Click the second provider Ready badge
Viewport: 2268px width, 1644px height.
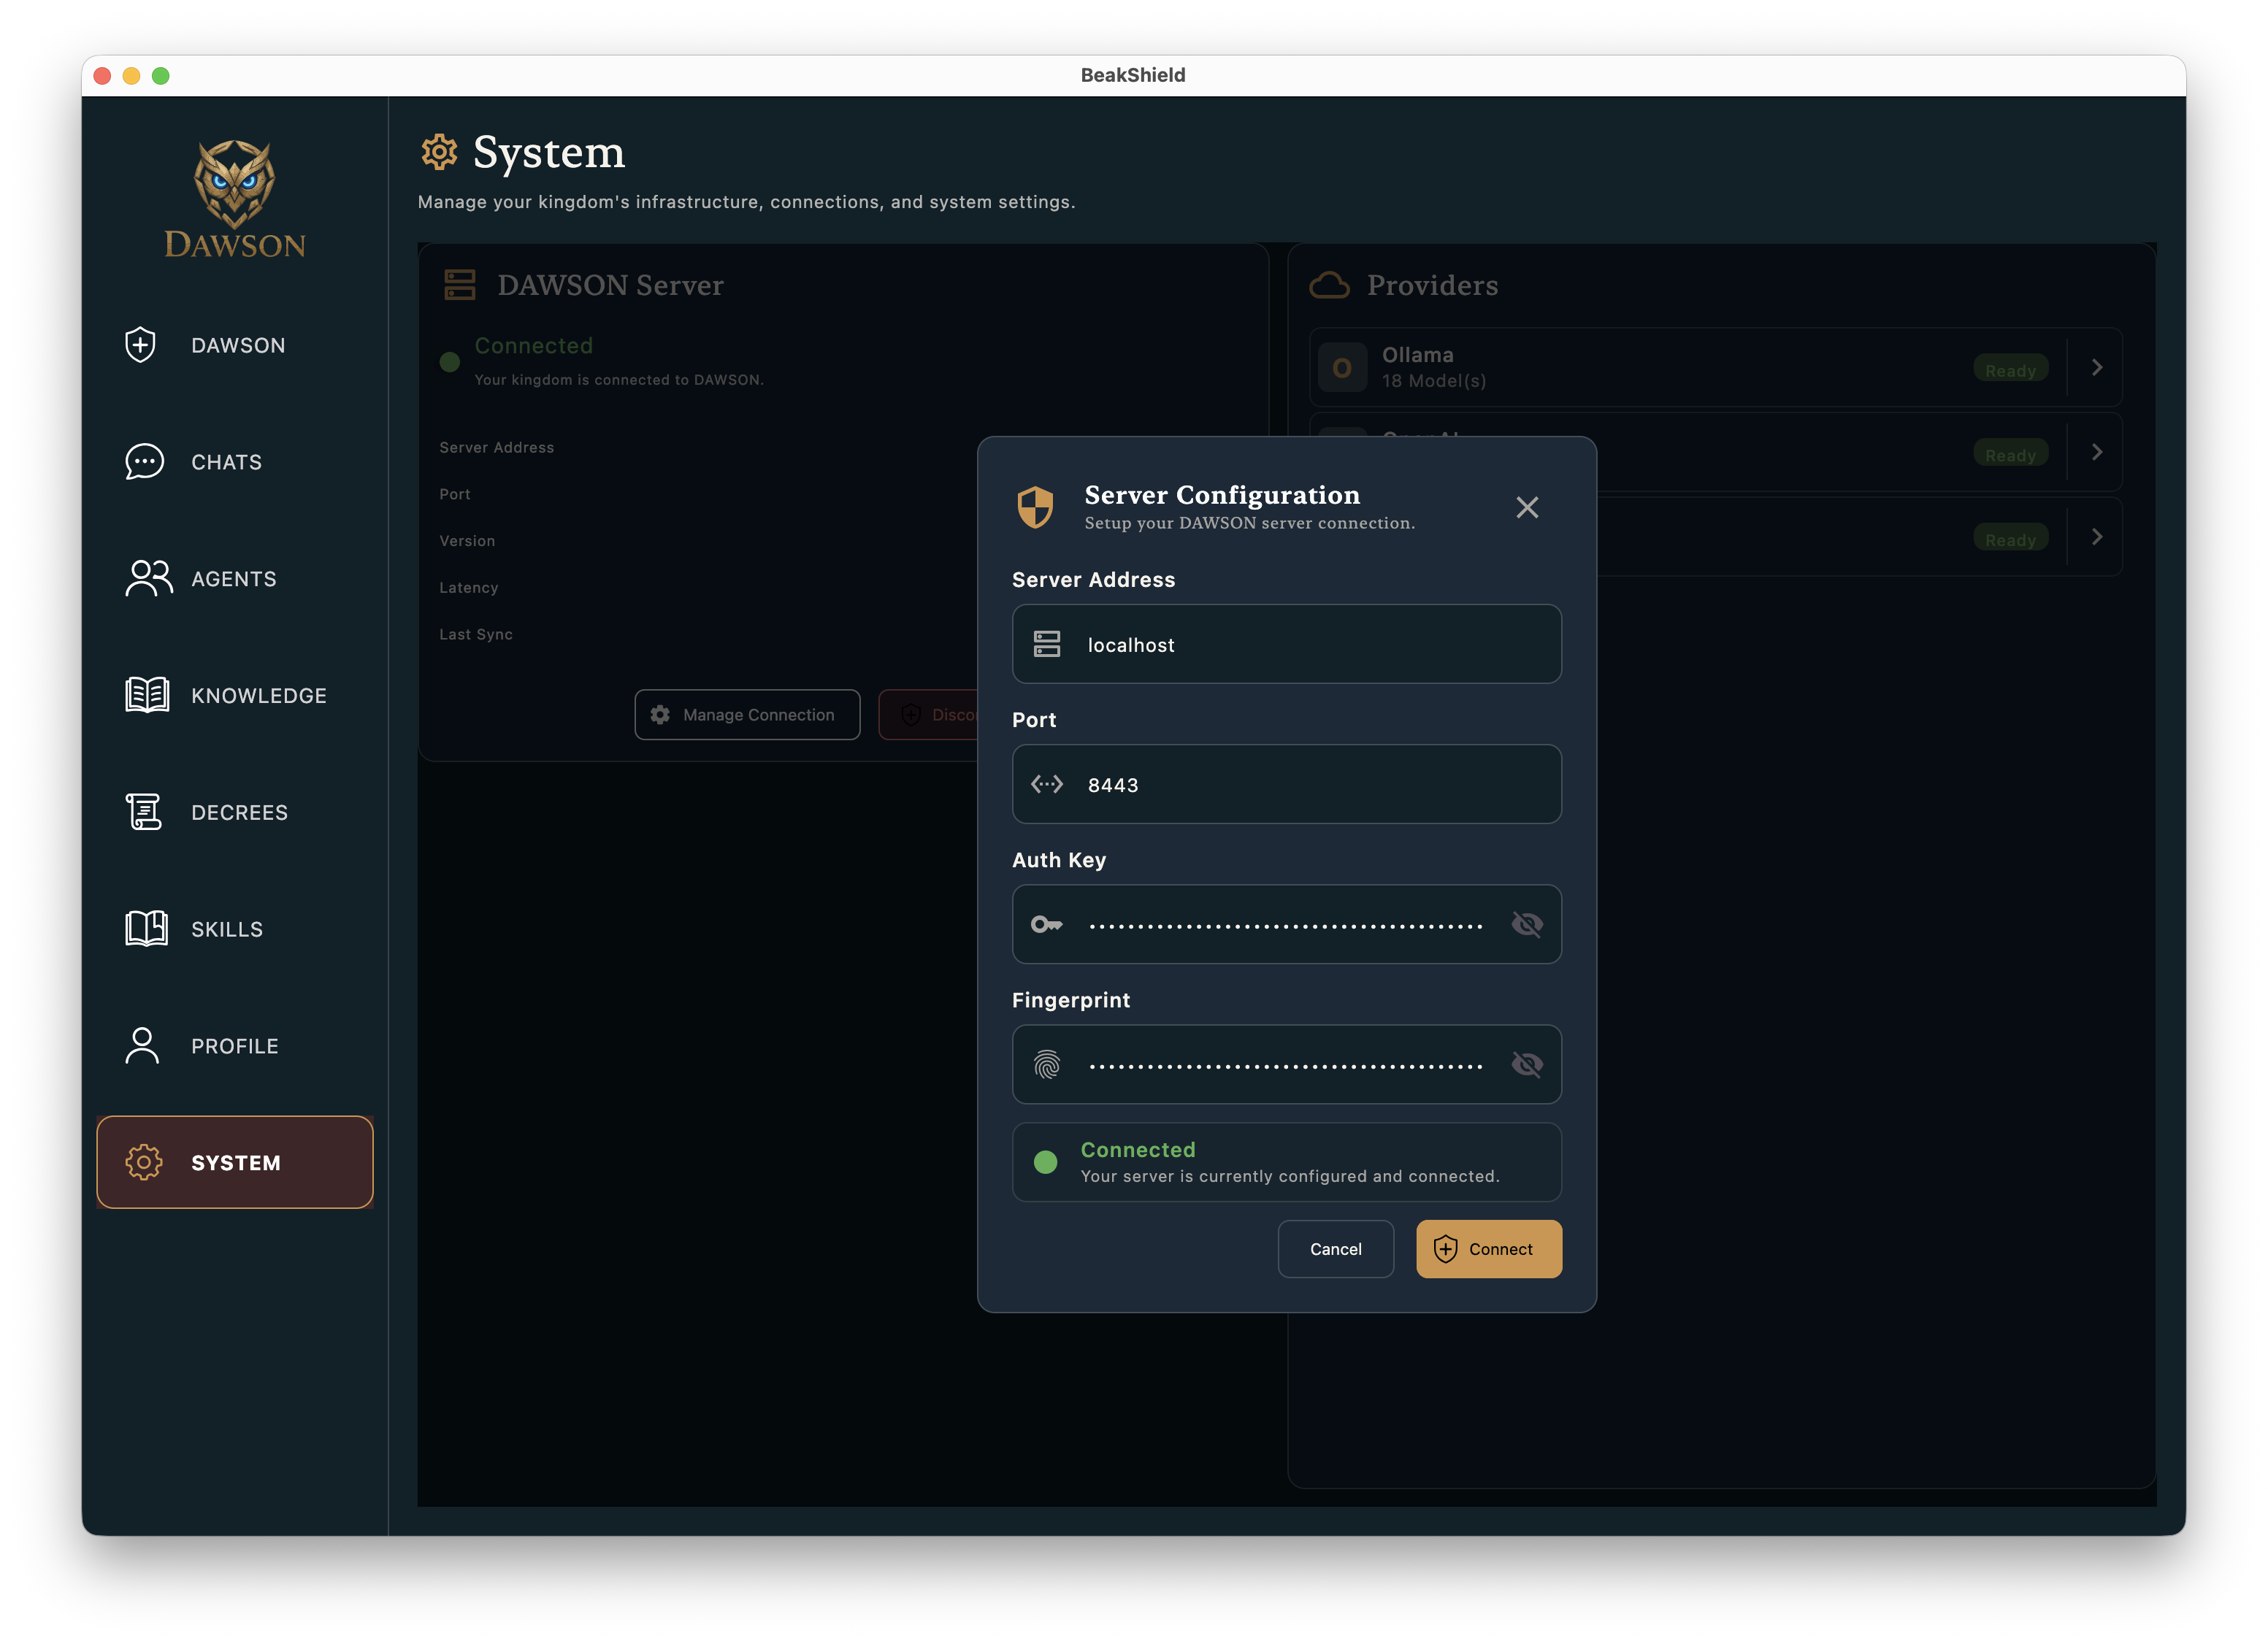click(2010, 454)
